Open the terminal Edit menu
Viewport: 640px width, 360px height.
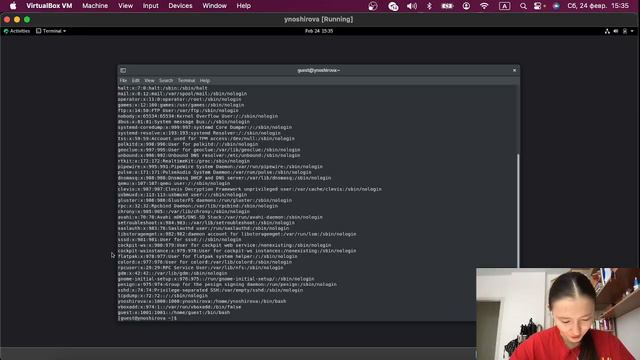click(136, 81)
